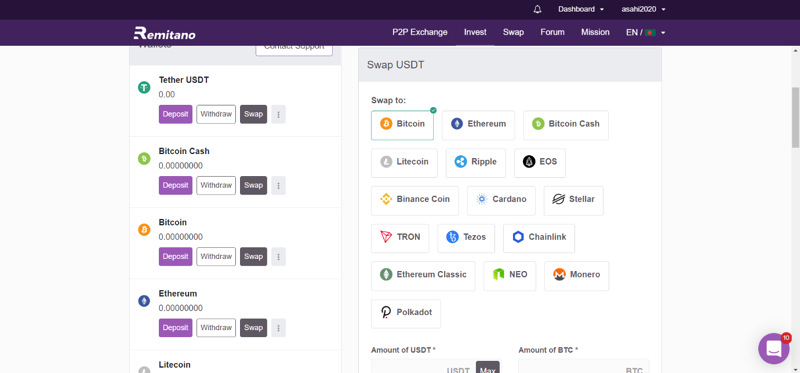Pick Binance Coin to swap to
This screenshot has height=373, width=800.
click(415, 201)
